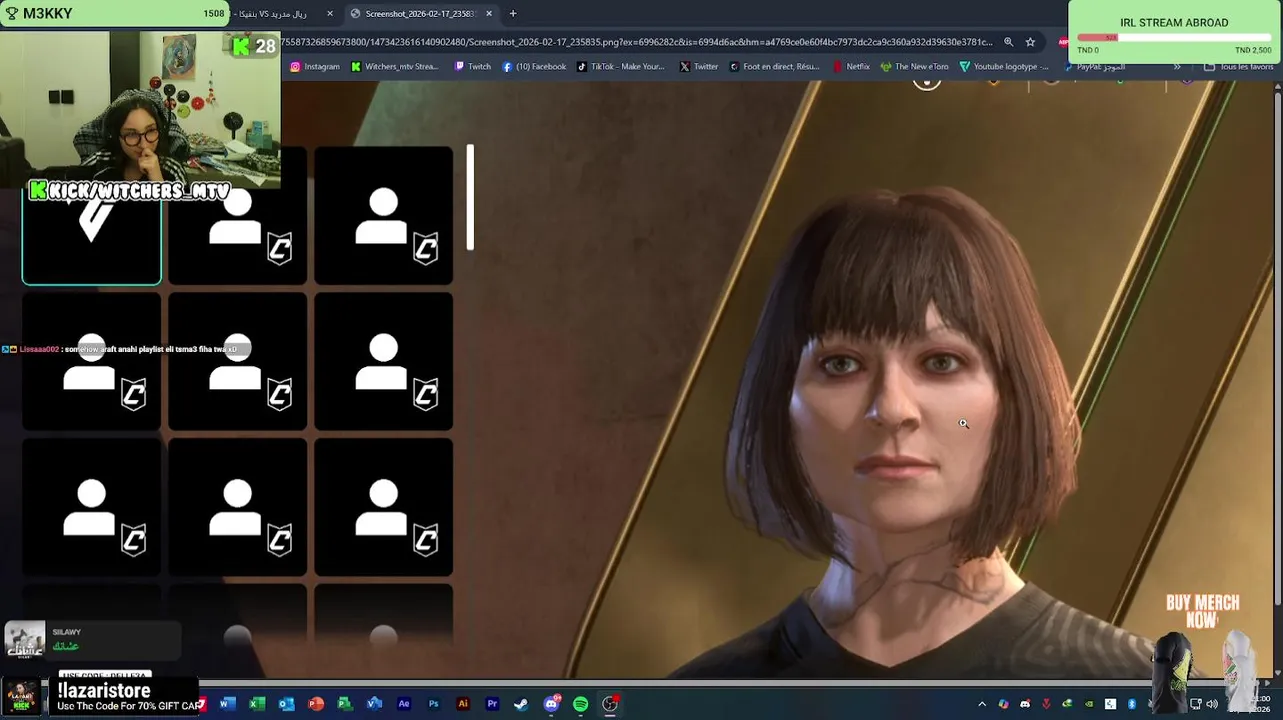Open the Facebook bookmark

click(x=534, y=67)
